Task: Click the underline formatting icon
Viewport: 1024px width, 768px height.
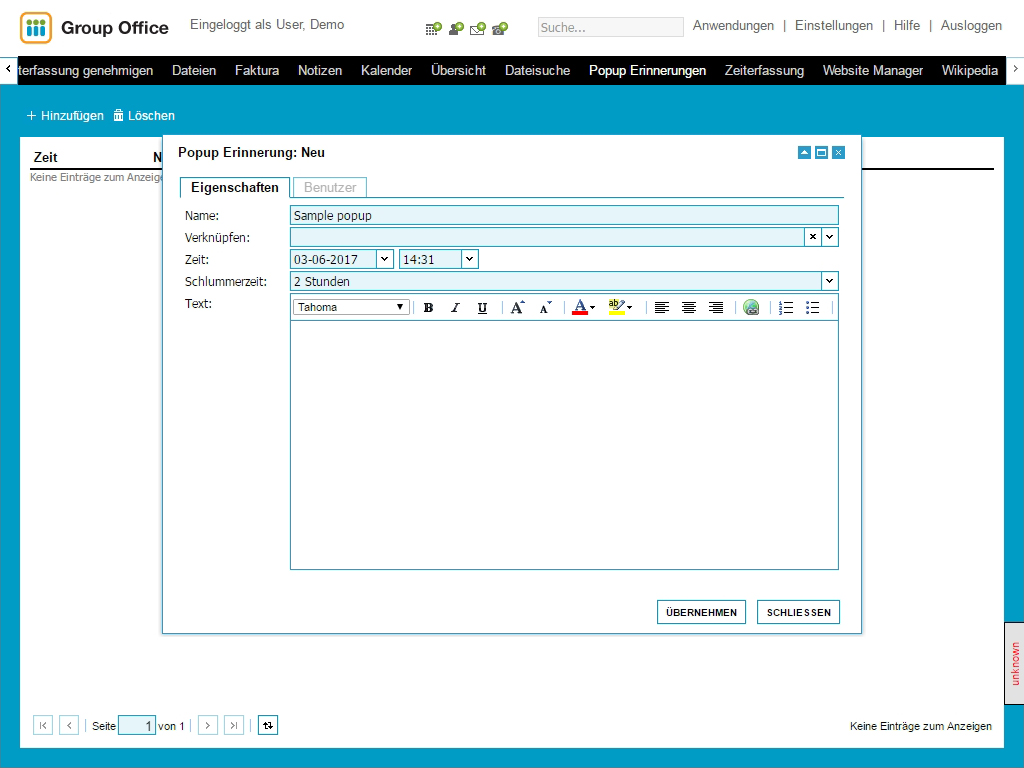Action: click(482, 308)
